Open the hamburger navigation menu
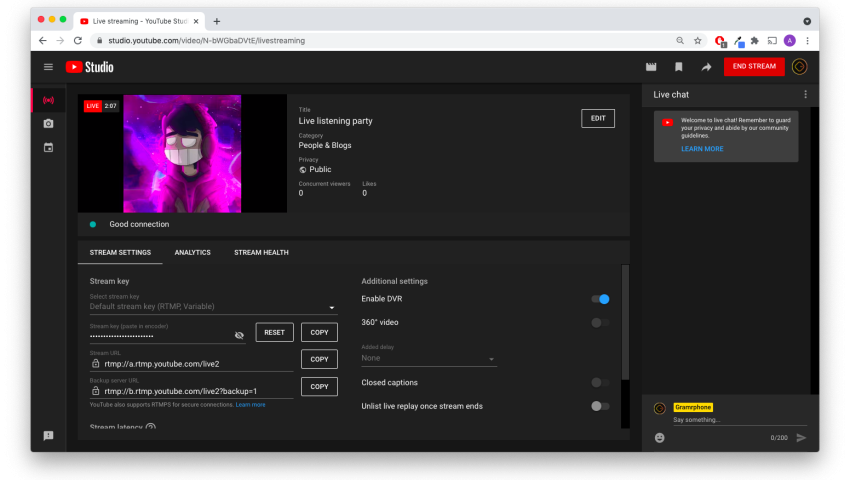The height and width of the screenshot is (480, 850). [48, 67]
